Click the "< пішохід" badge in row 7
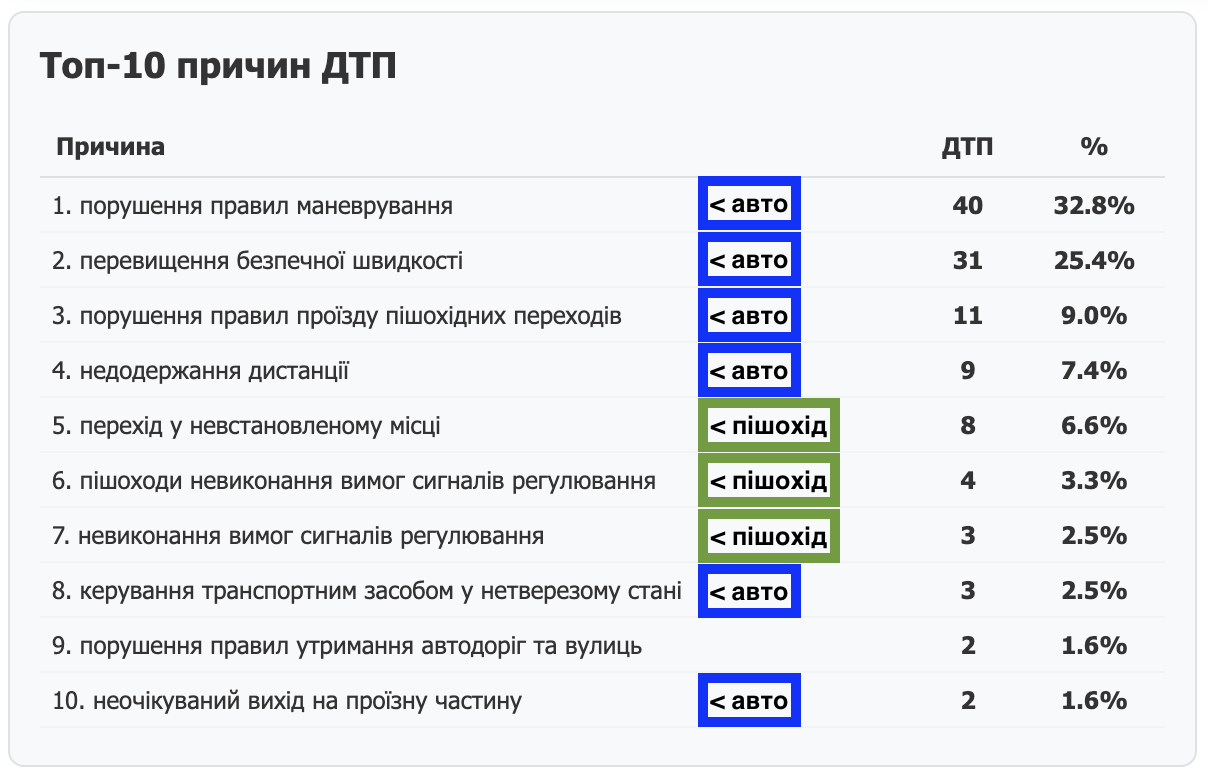This screenshot has height=778, width=1208. click(x=768, y=537)
